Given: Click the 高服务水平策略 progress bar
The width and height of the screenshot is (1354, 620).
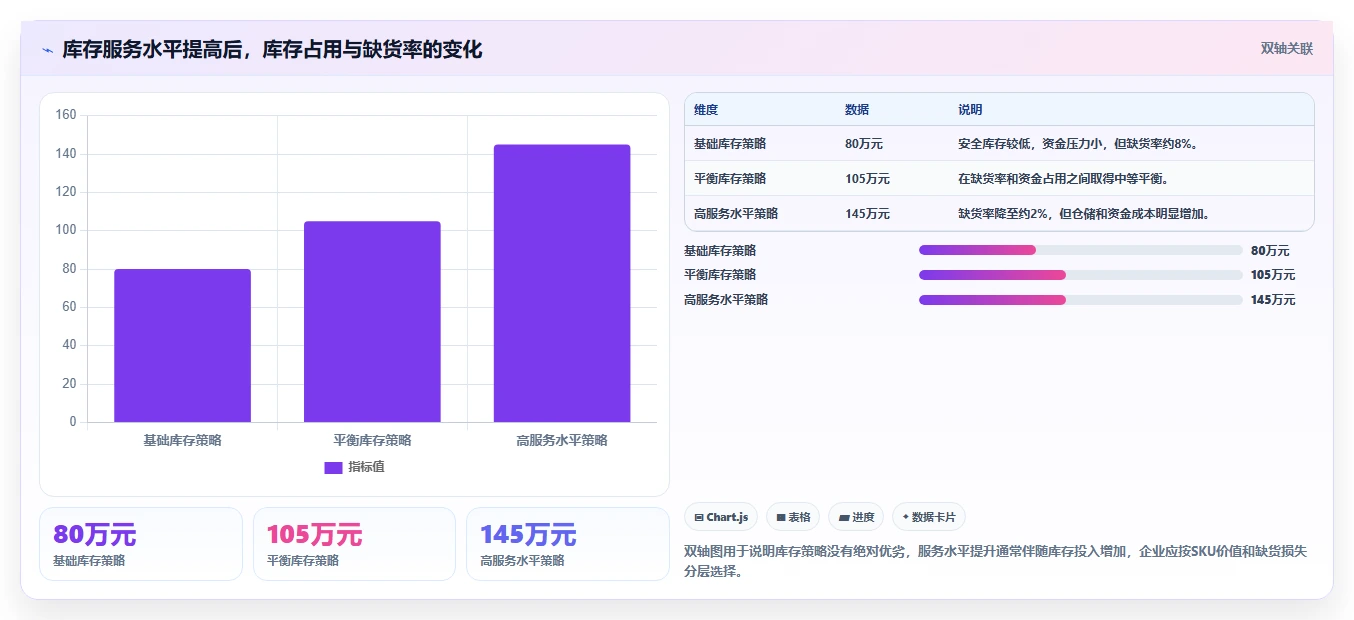Looking at the screenshot, I should pyautogui.click(x=1080, y=300).
